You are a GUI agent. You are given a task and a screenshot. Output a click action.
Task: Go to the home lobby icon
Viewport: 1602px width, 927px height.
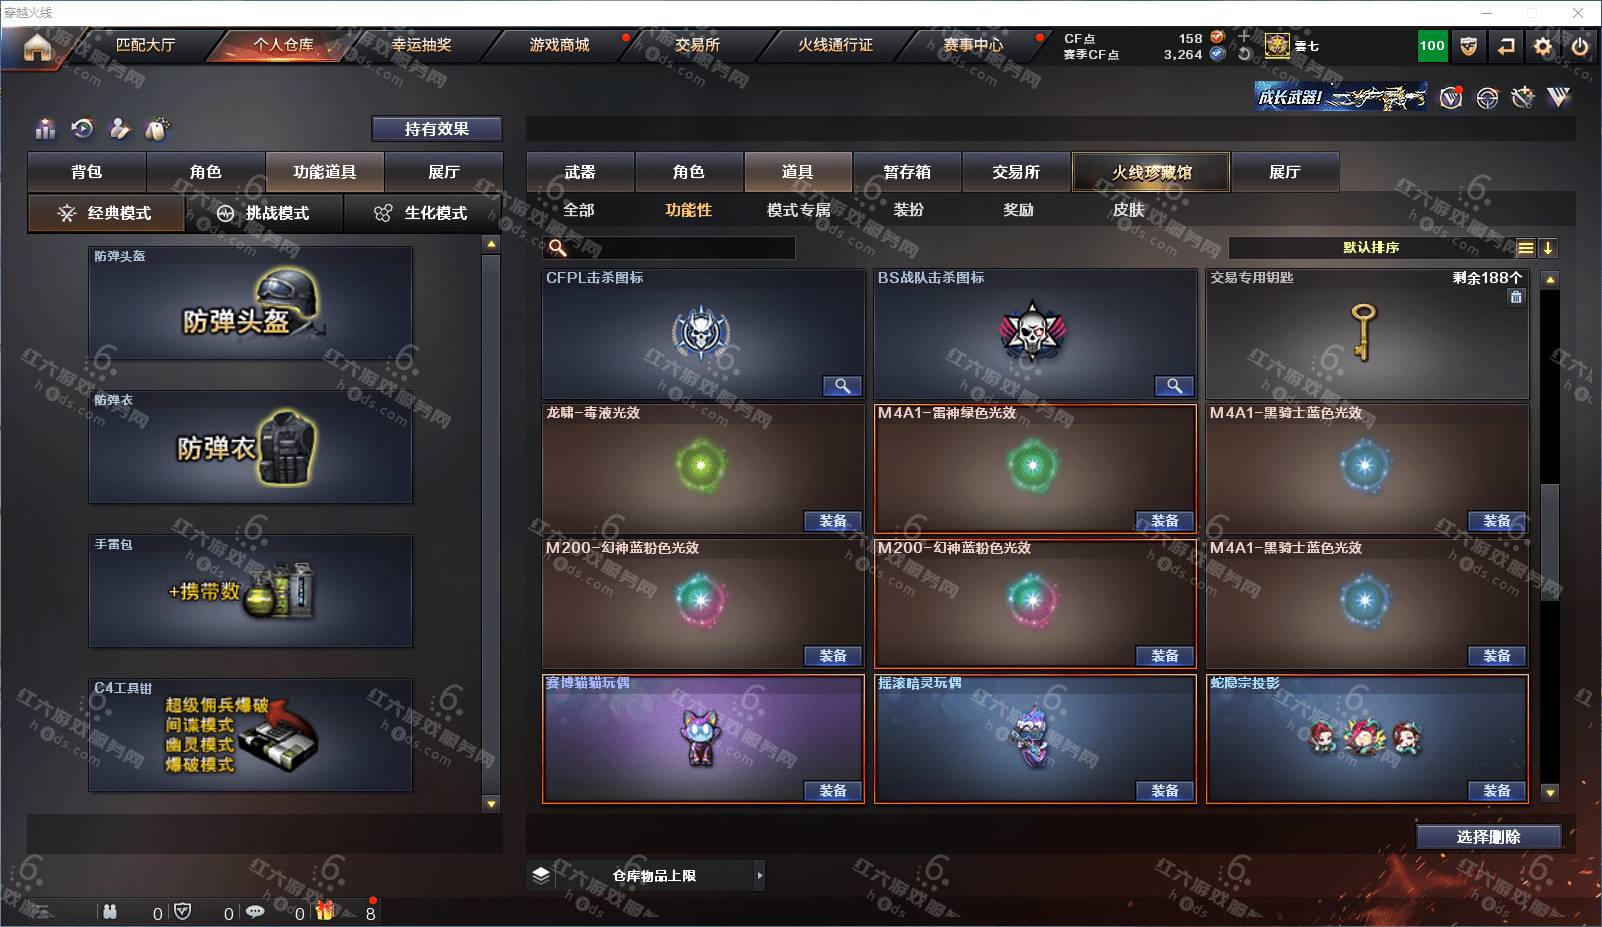click(37, 47)
